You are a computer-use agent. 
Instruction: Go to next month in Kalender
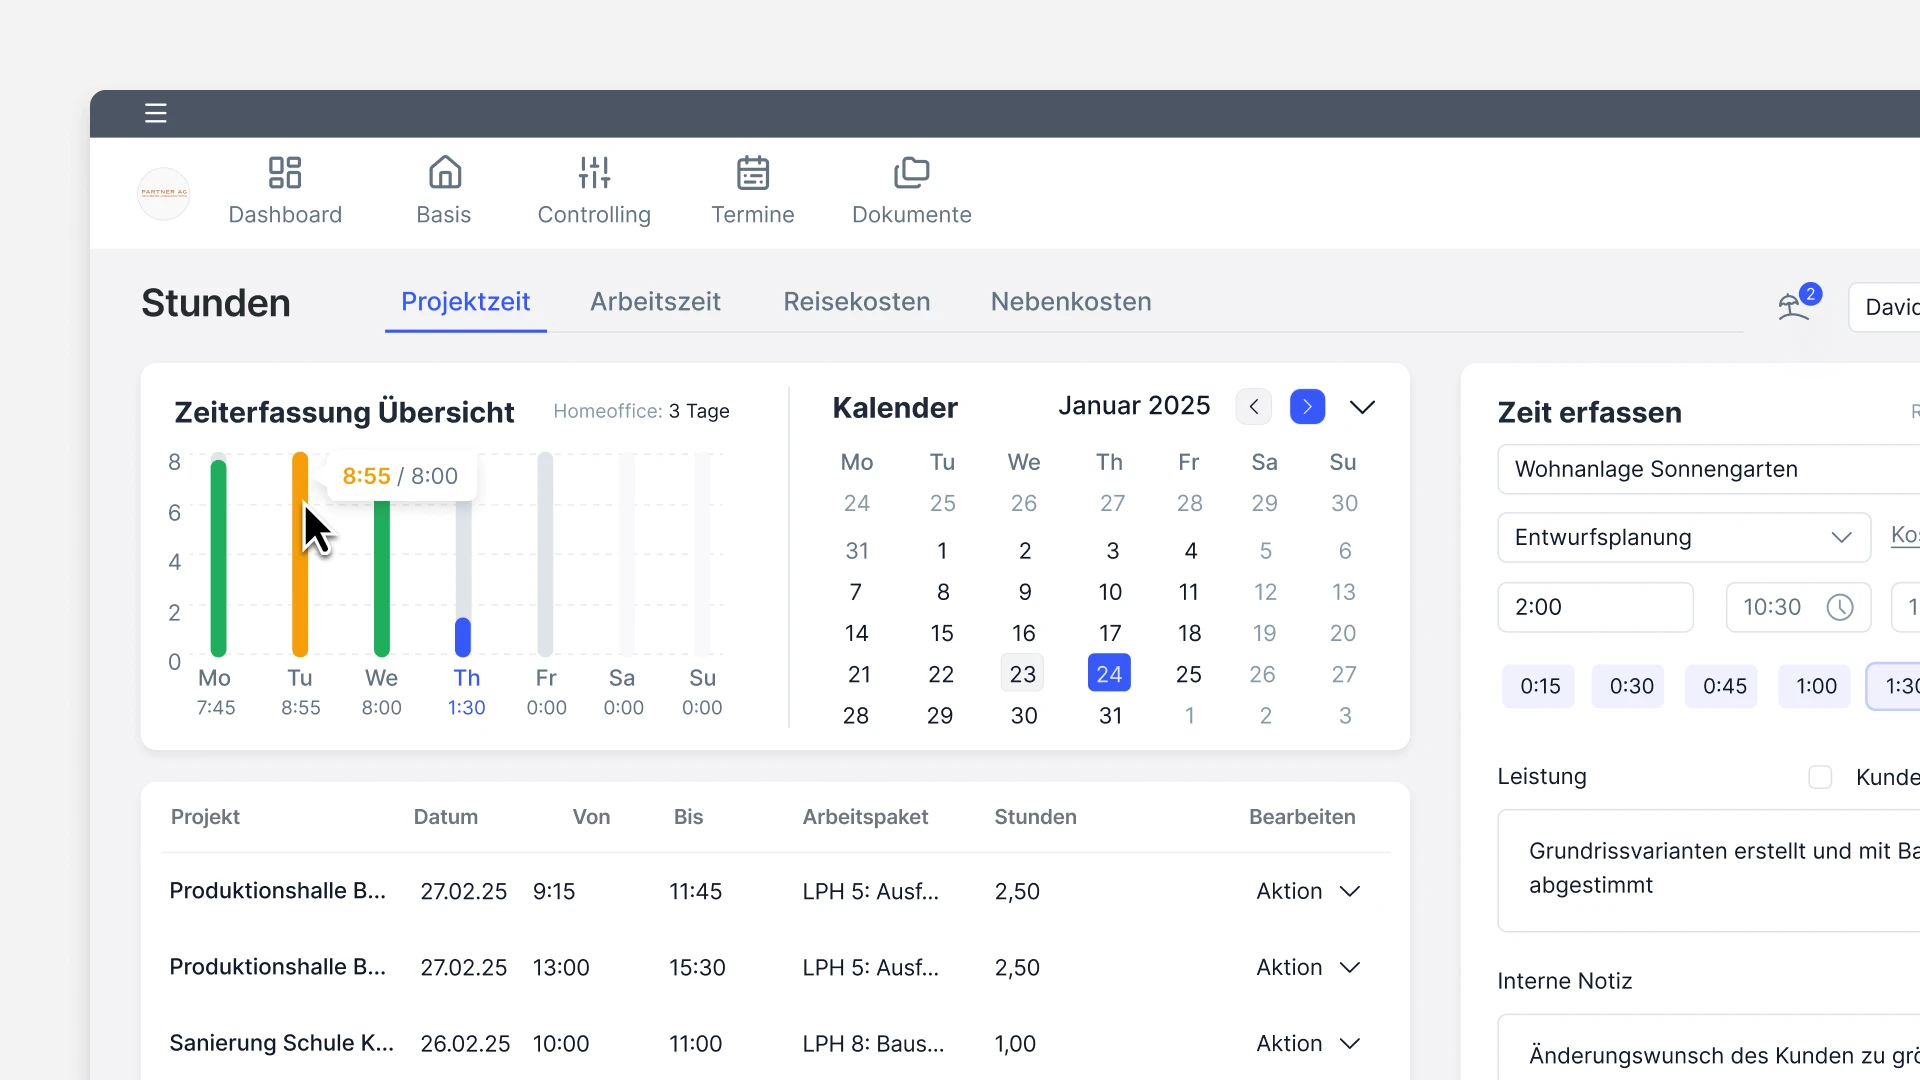(1307, 407)
